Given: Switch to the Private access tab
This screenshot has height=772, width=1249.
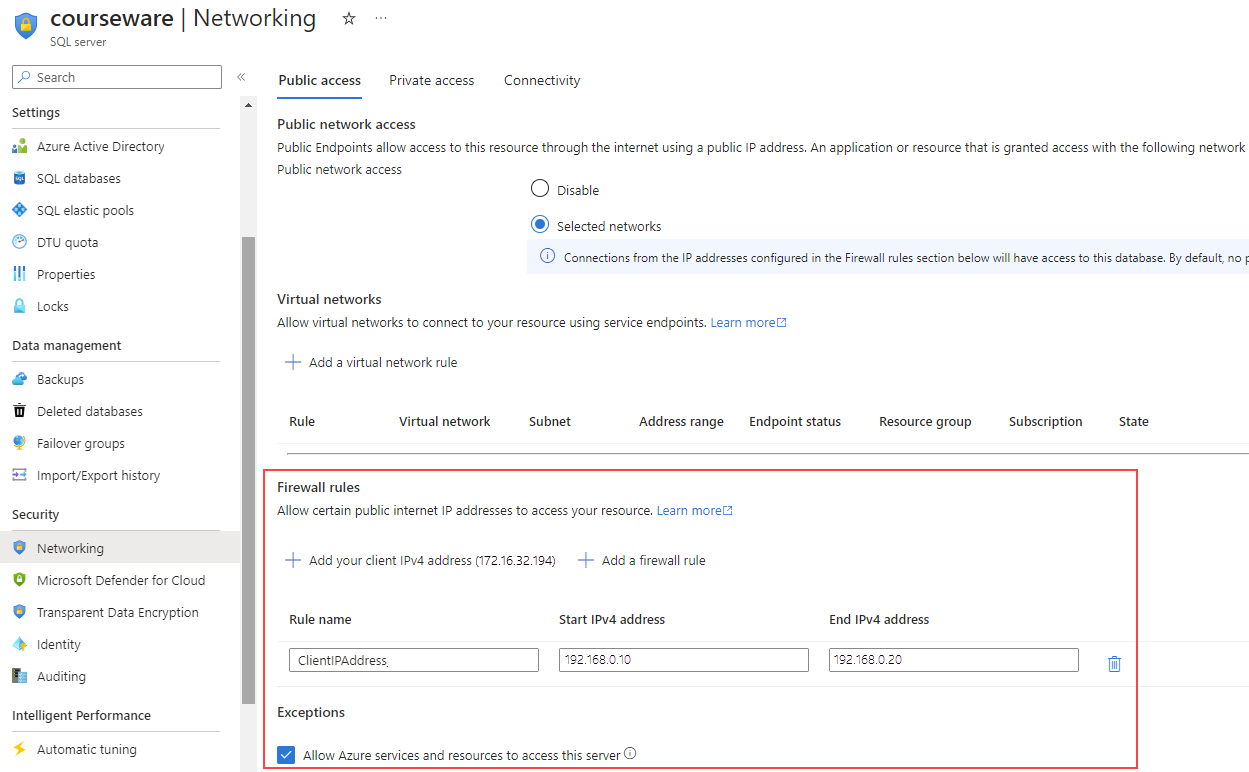Looking at the screenshot, I should tap(431, 80).
